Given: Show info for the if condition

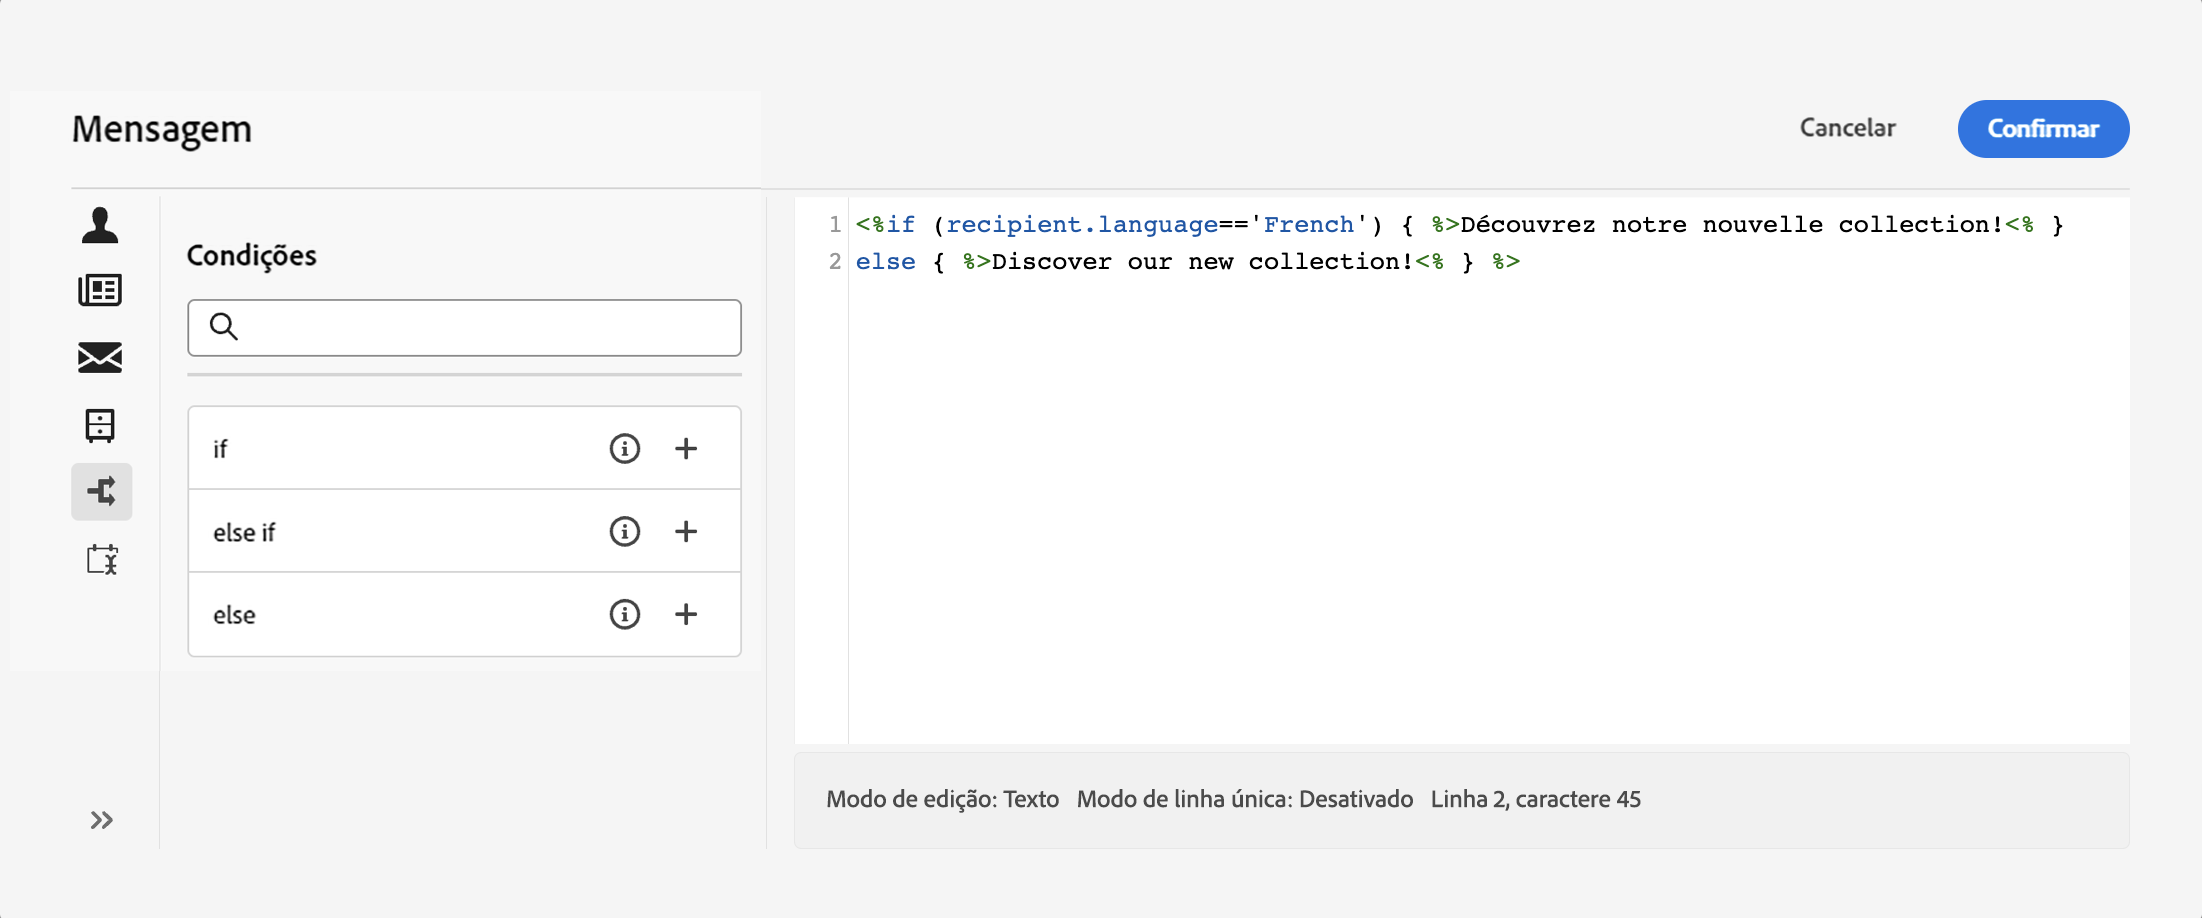Looking at the screenshot, I should tap(625, 448).
